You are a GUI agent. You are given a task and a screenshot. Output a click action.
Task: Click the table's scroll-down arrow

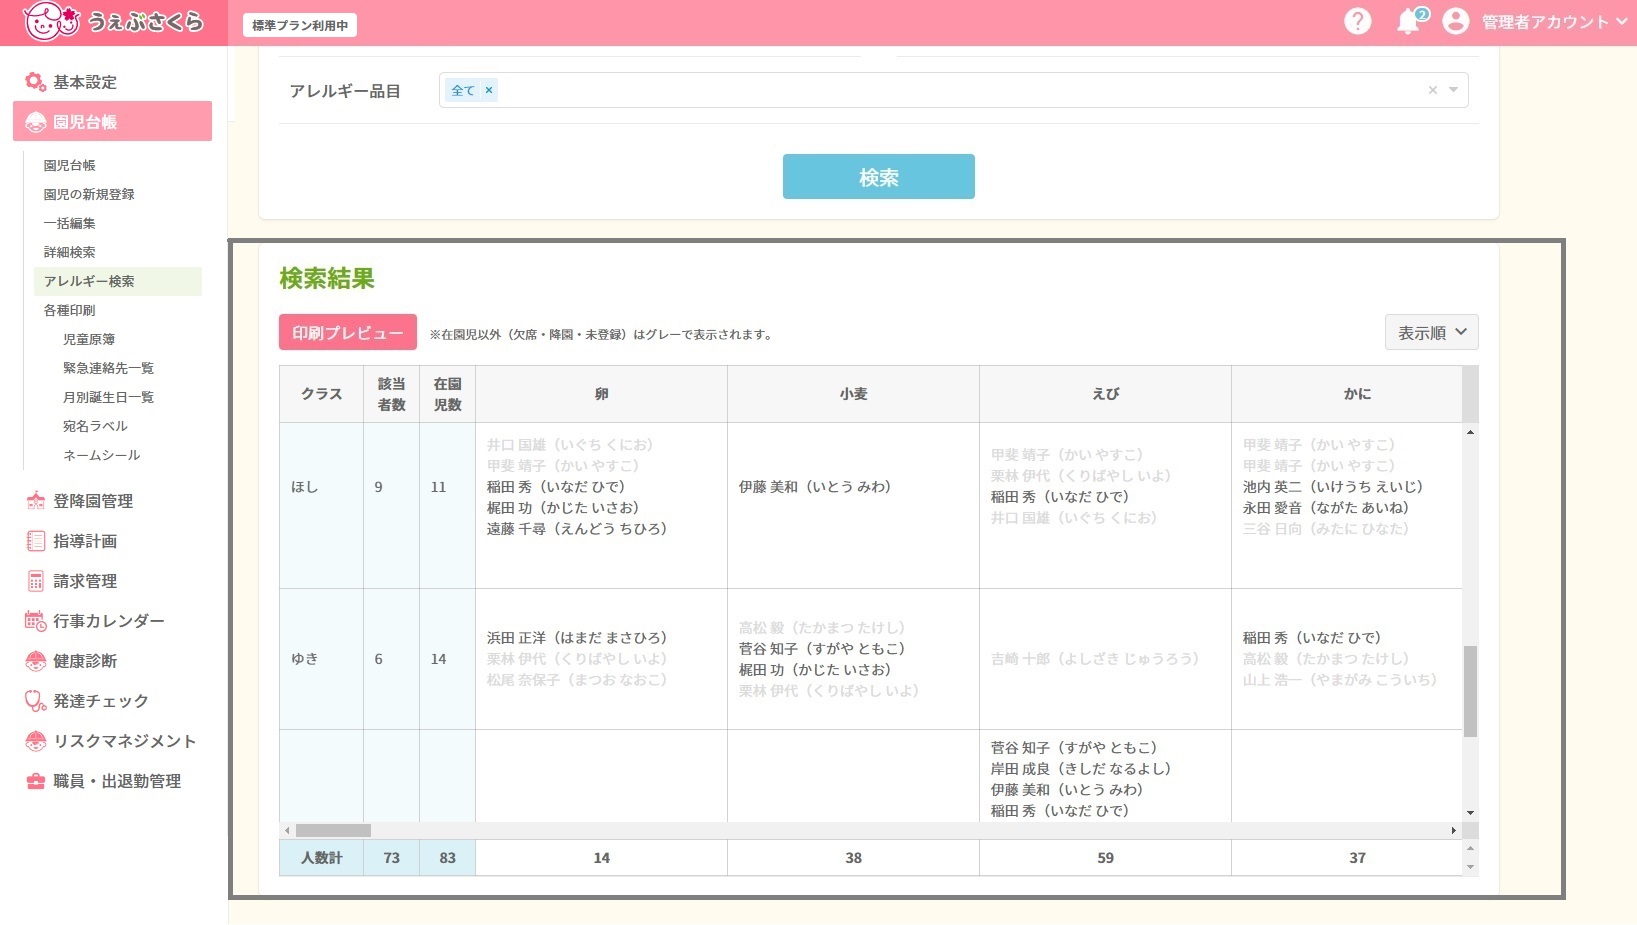click(1470, 813)
